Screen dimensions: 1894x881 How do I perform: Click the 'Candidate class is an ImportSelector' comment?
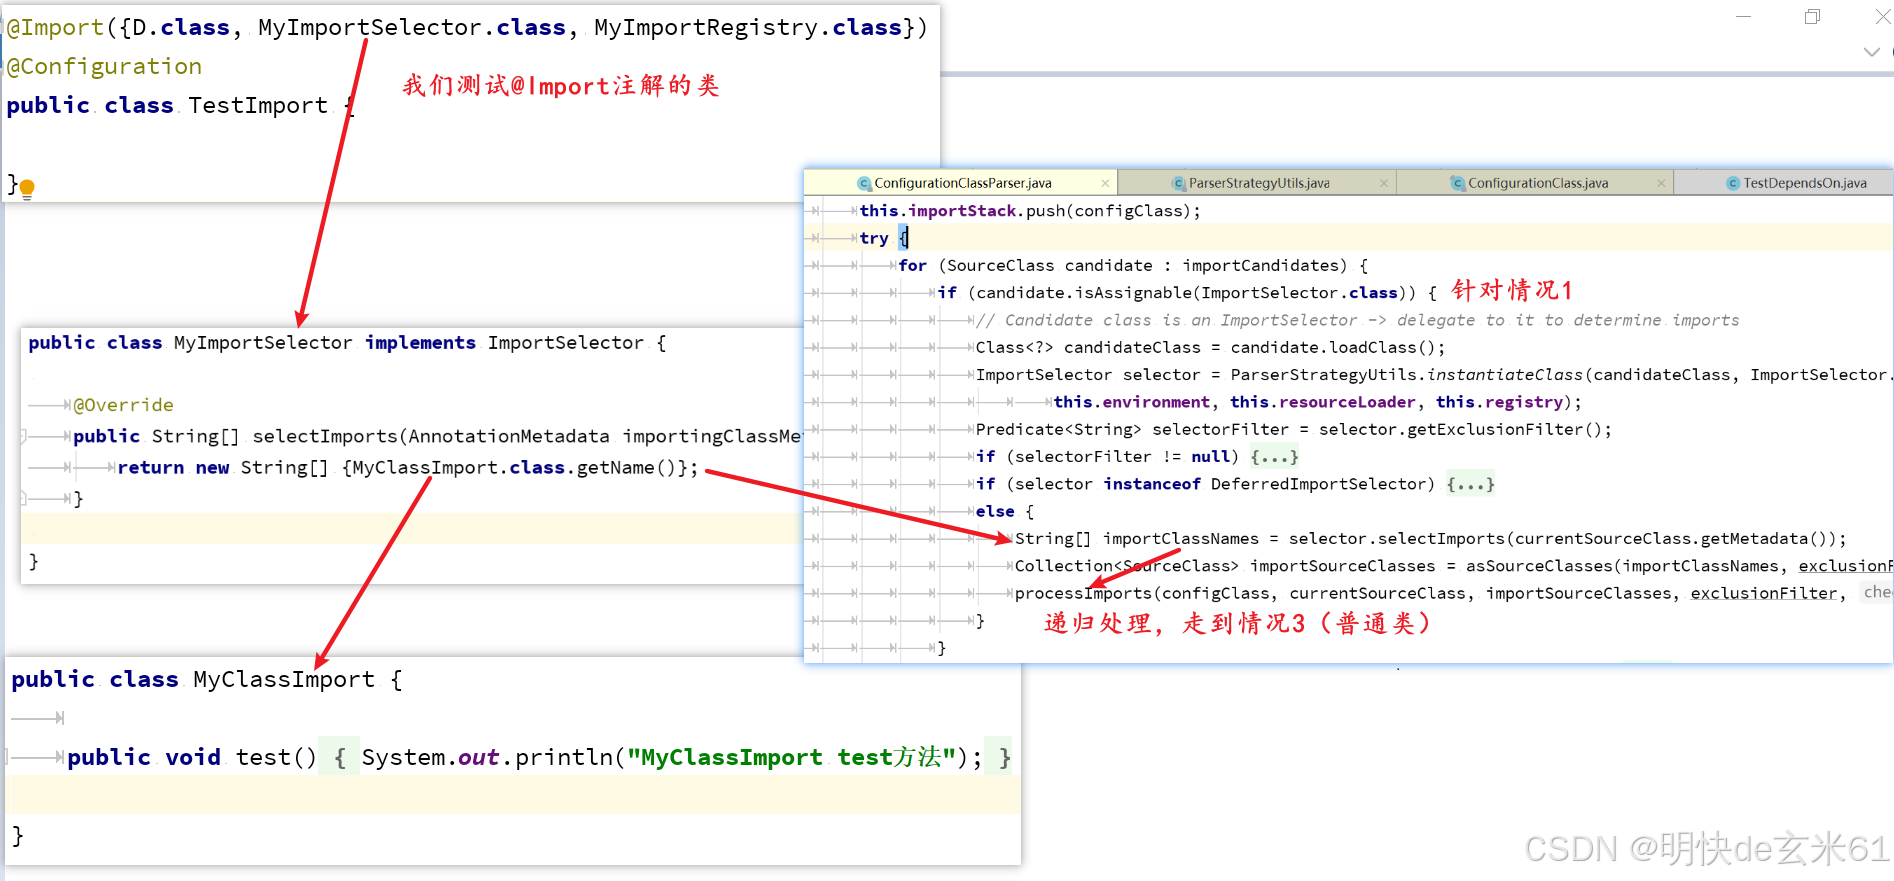pyautogui.click(x=1357, y=320)
